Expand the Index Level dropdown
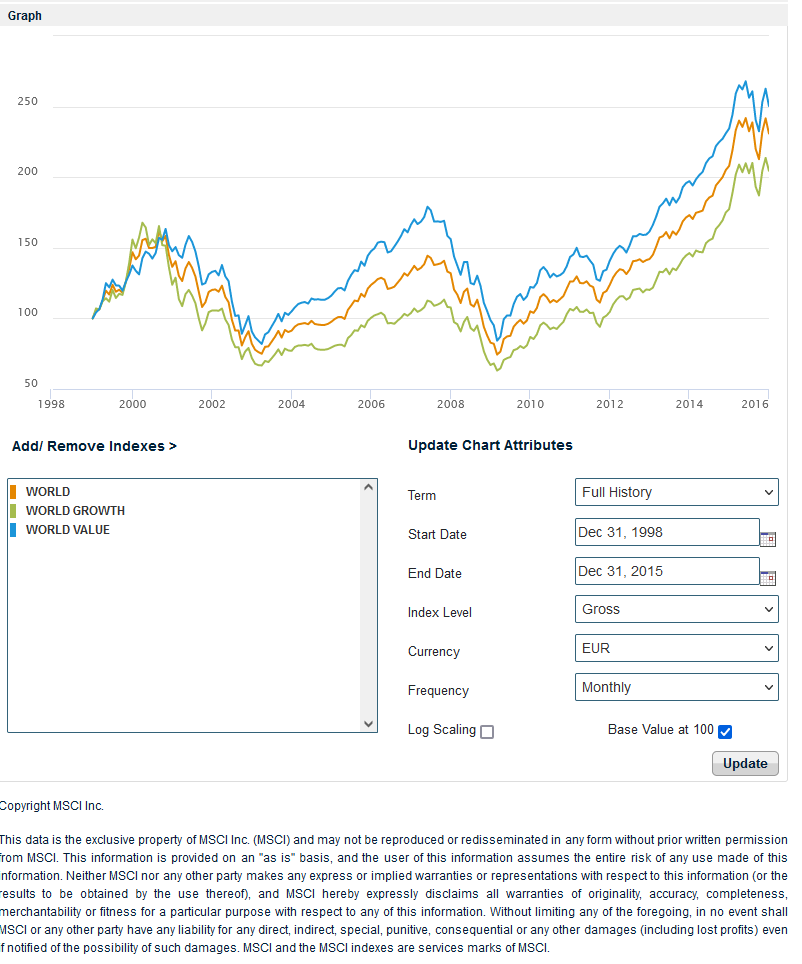 [x=677, y=609]
